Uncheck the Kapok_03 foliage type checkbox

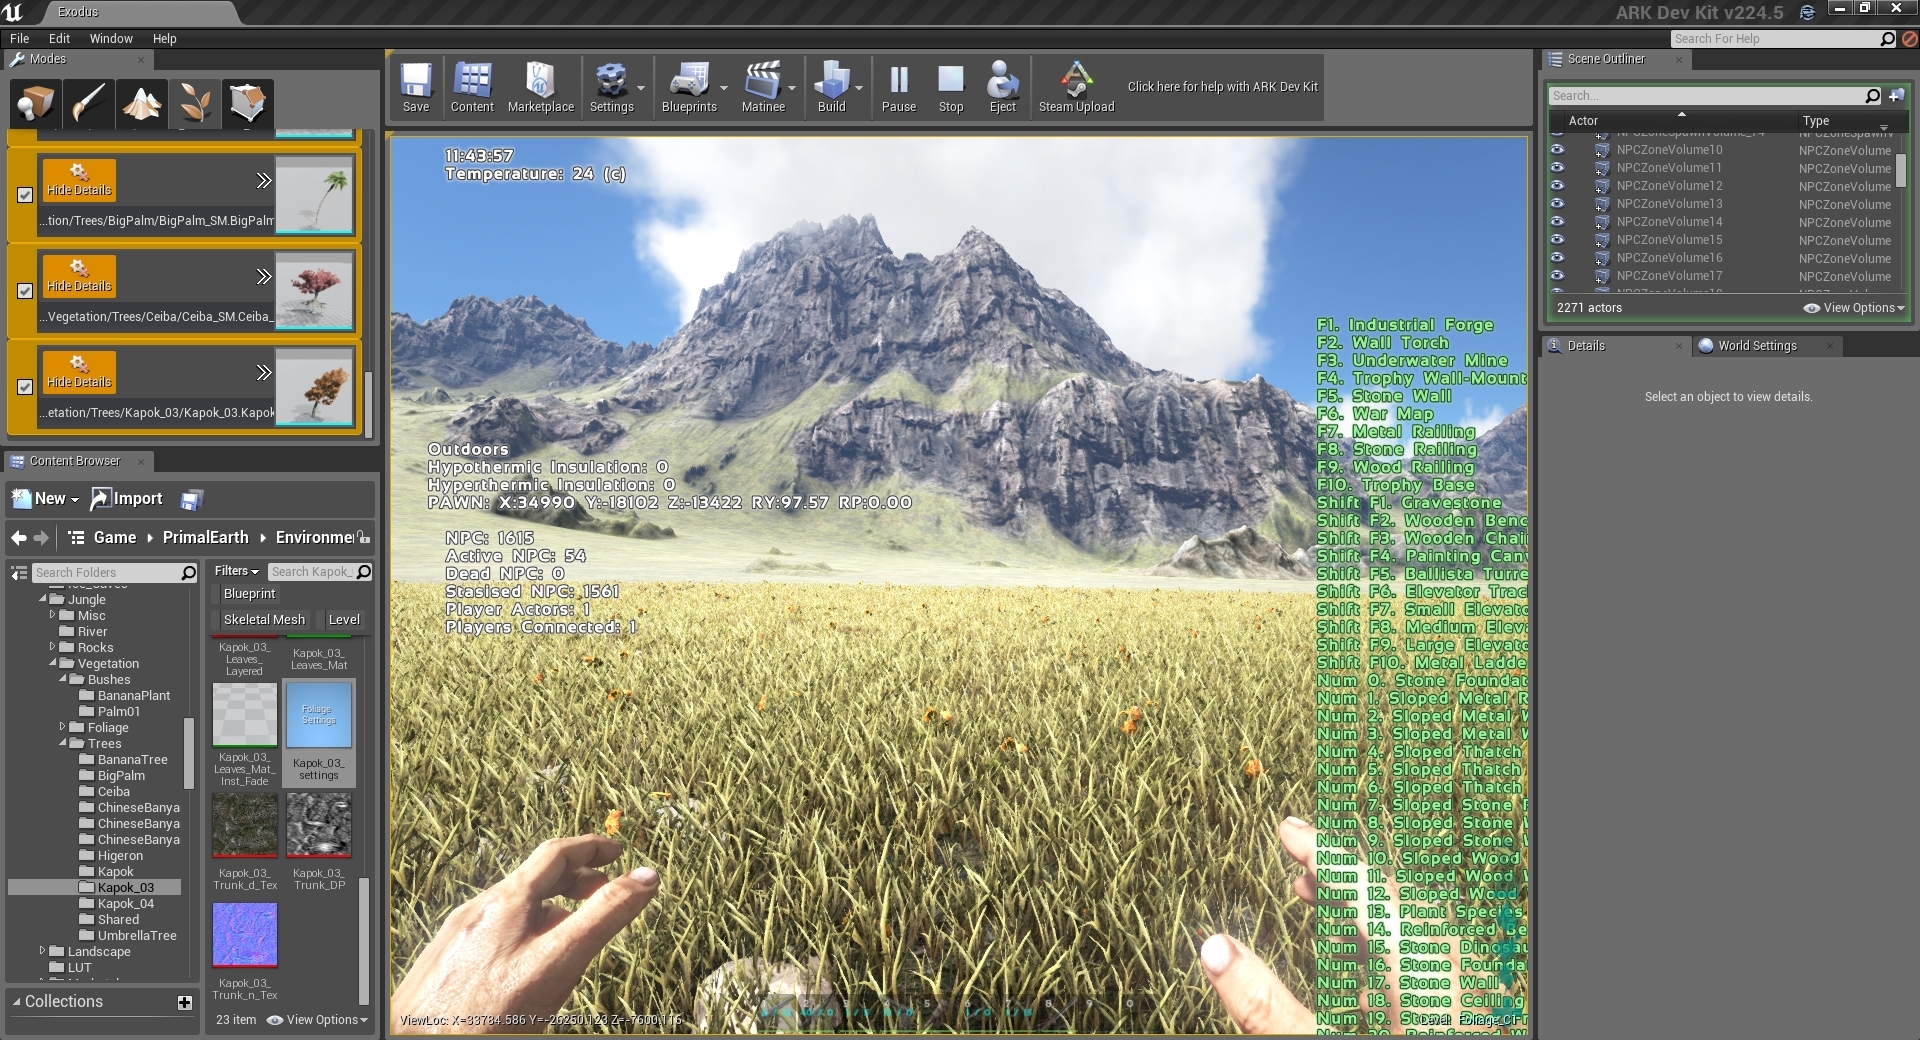pyautogui.click(x=25, y=387)
